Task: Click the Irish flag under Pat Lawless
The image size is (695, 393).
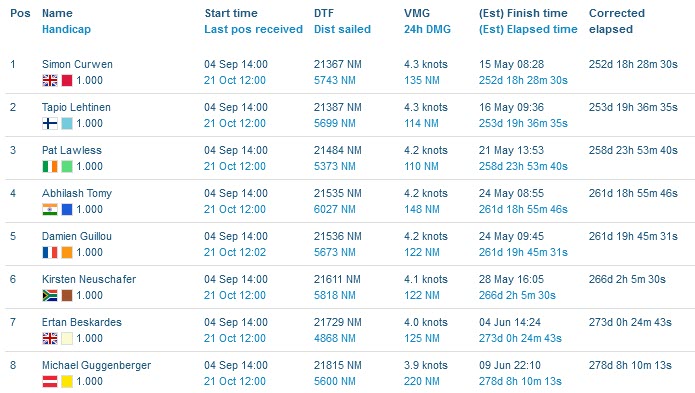Action: coord(50,167)
